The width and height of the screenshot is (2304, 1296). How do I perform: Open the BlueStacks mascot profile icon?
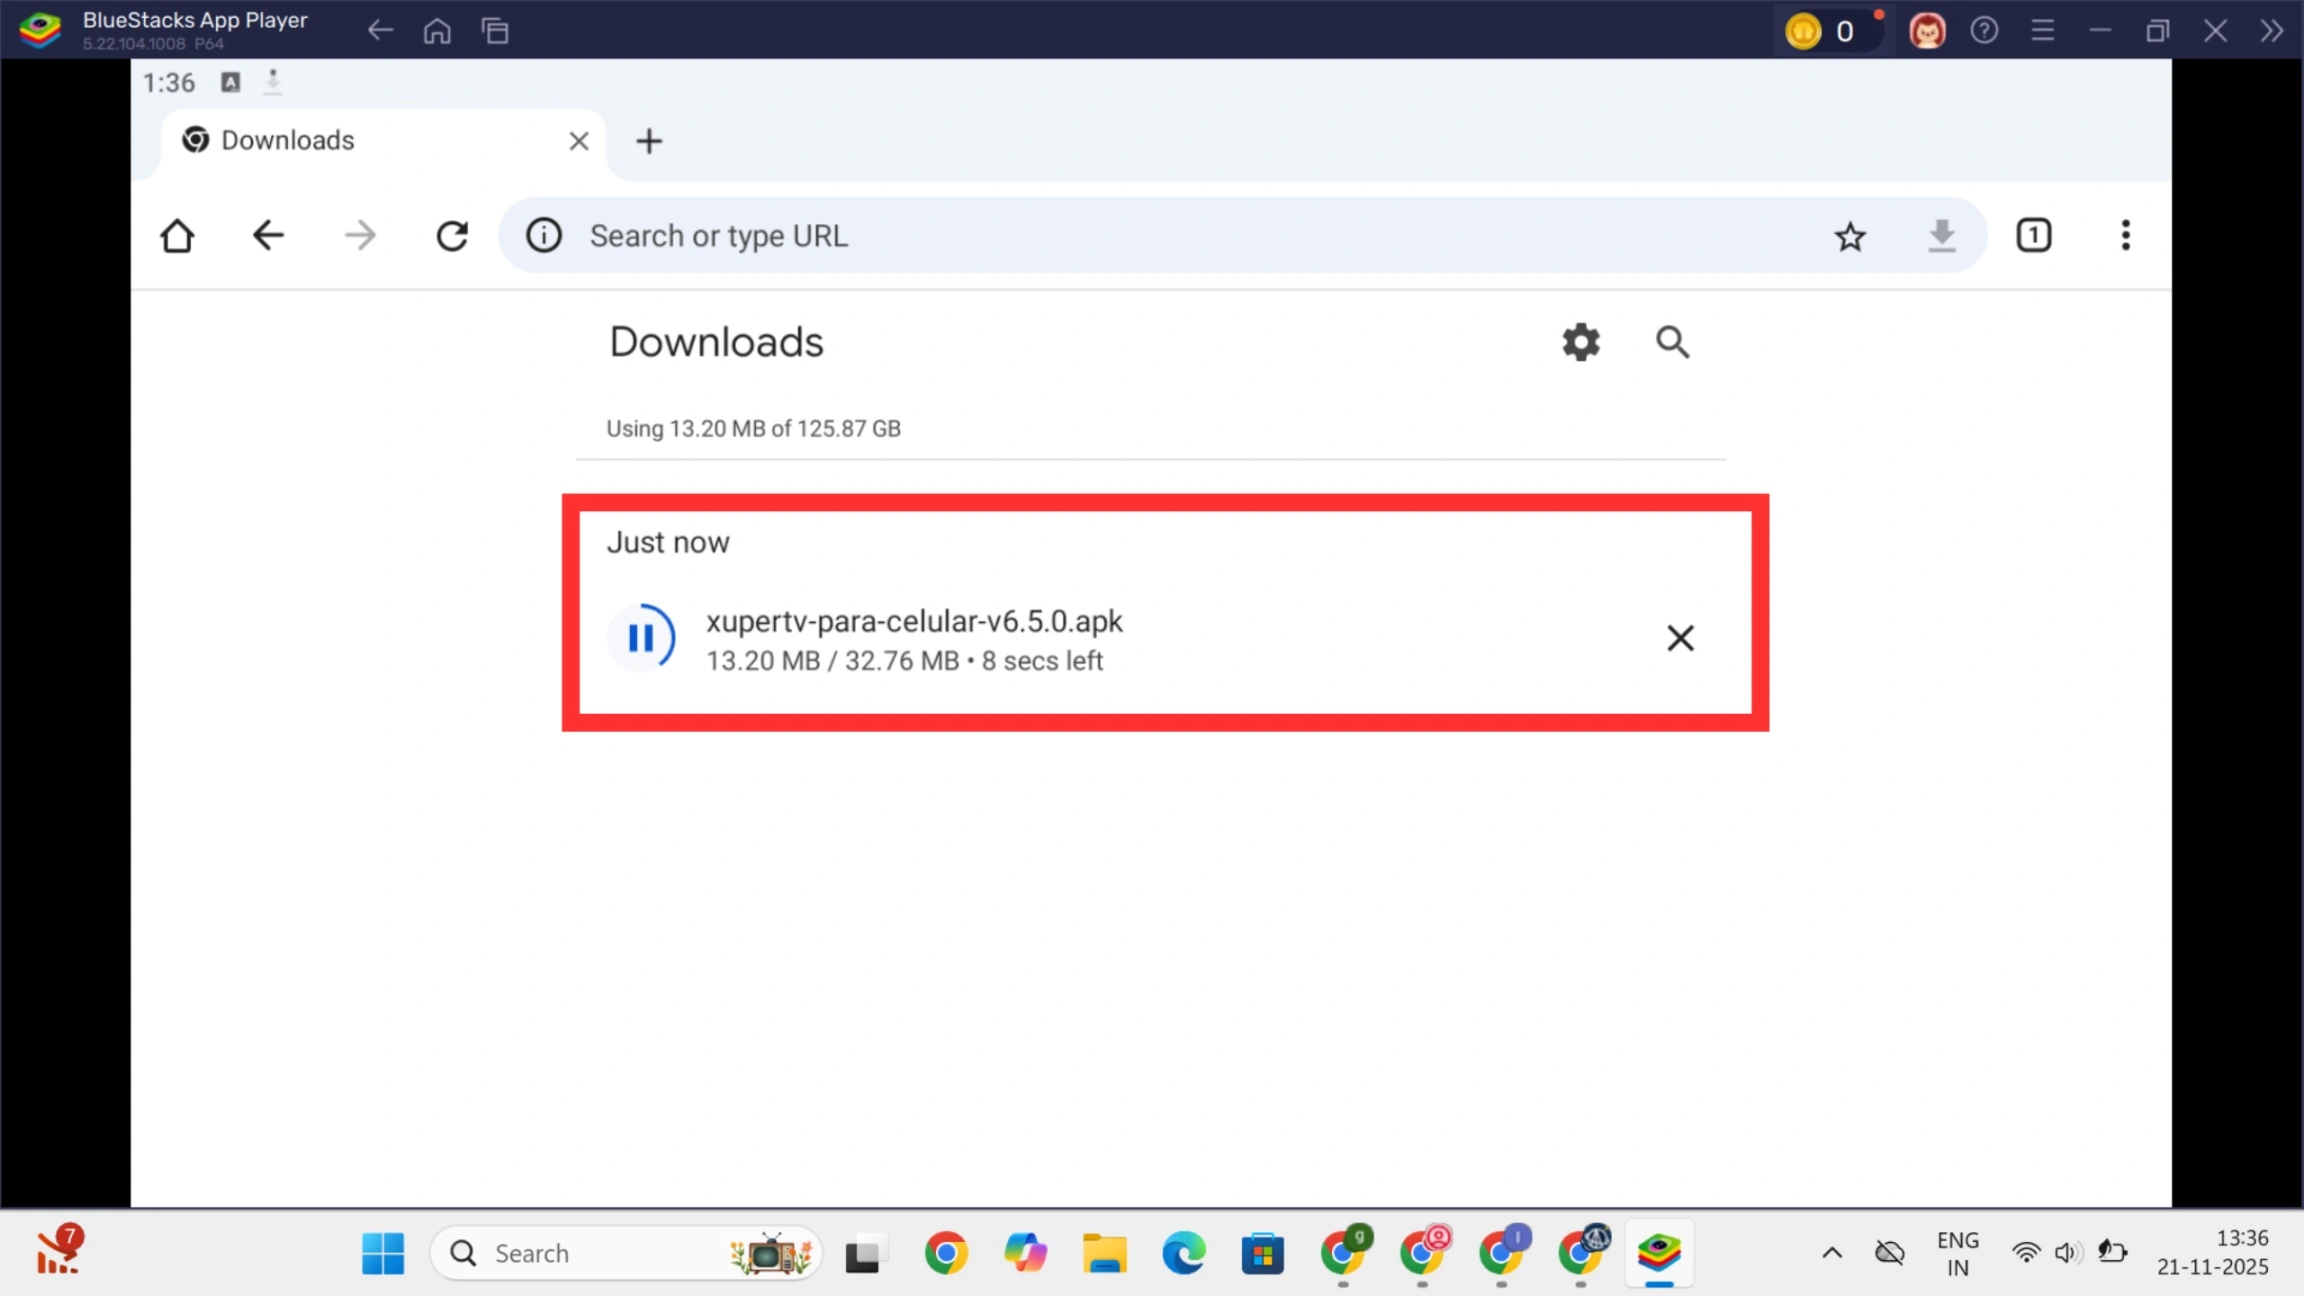[x=1926, y=30]
